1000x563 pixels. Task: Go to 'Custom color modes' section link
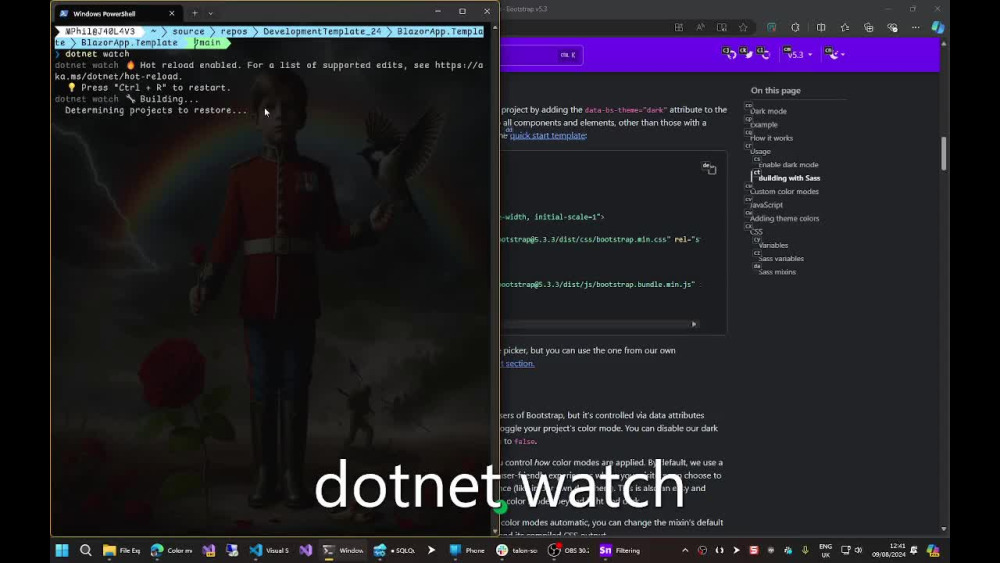784,191
